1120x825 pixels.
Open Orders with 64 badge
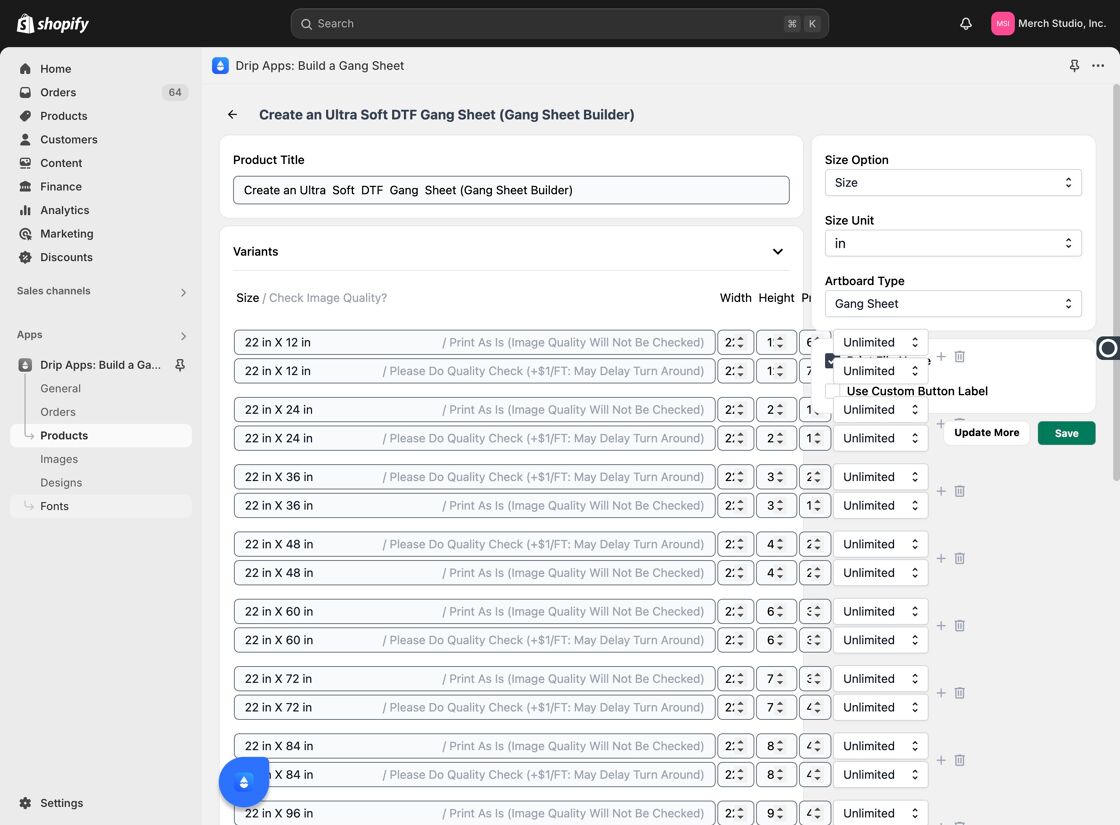(101, 92)
